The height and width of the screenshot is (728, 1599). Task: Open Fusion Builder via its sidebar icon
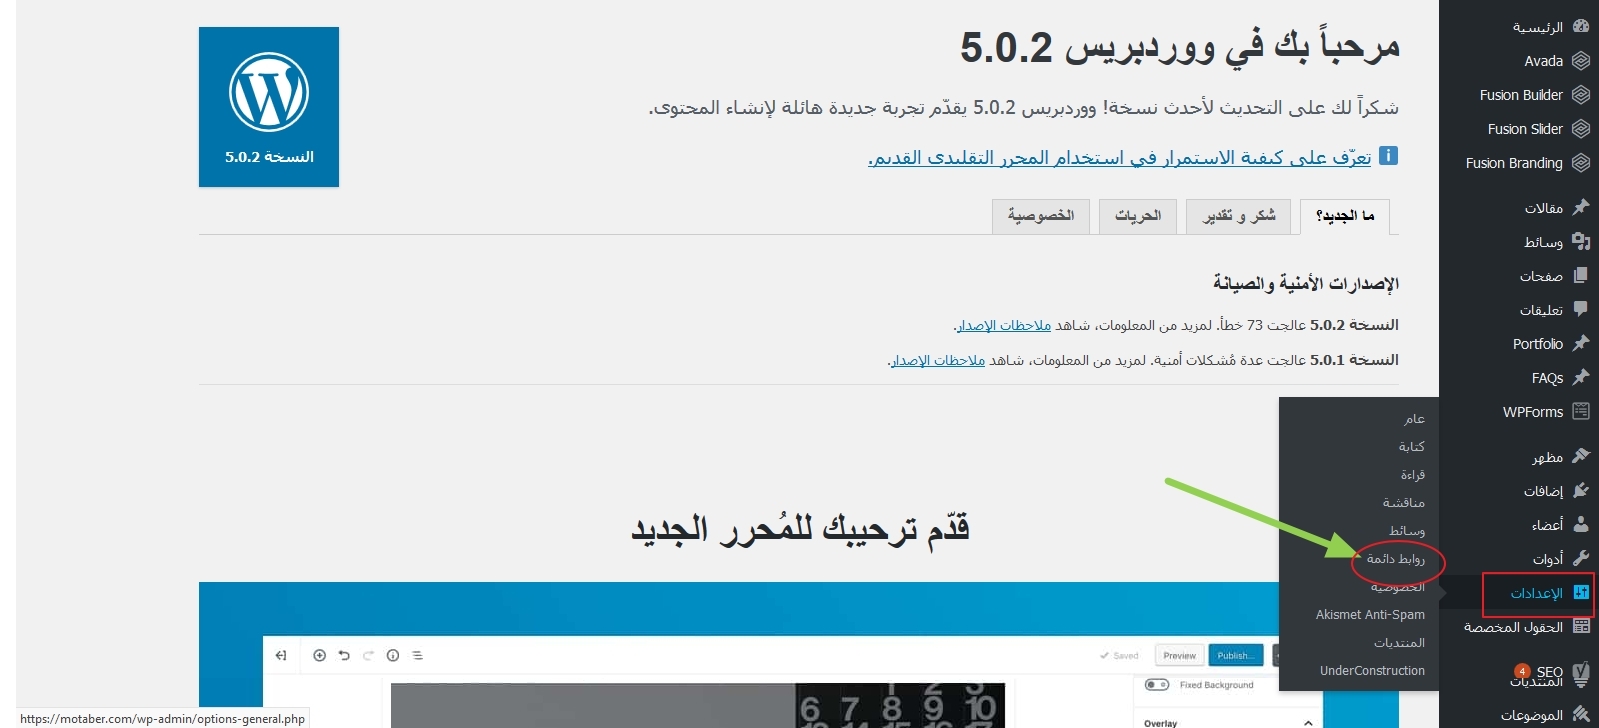coord(1580,95)
